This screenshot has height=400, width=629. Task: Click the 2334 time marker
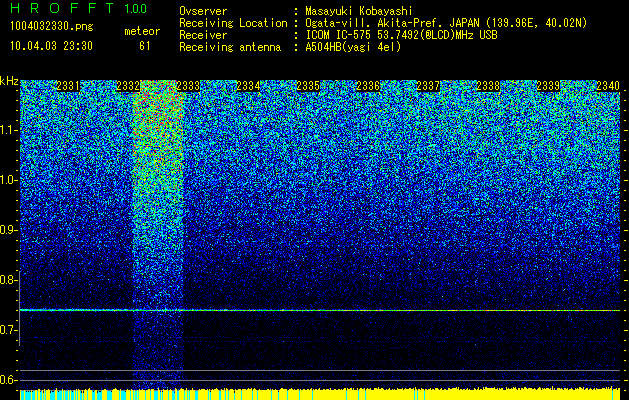point(248,86)
